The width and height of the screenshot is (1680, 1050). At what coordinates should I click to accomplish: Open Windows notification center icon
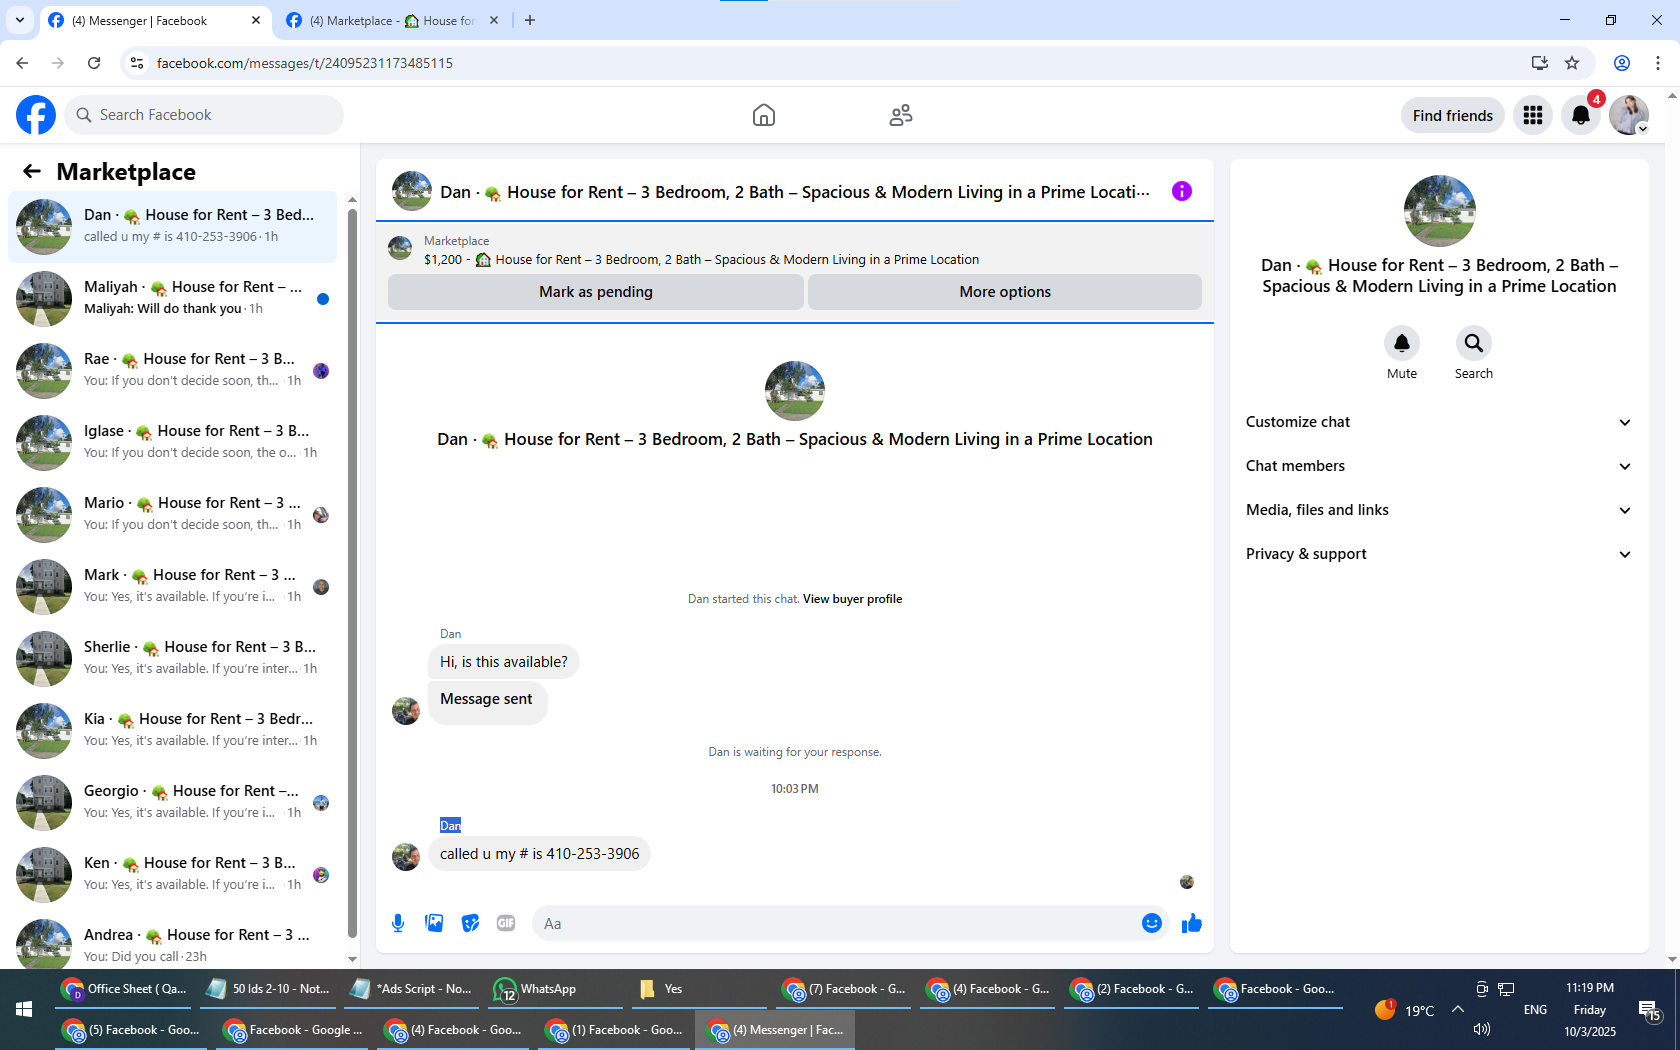(x=1649, y=1011)
